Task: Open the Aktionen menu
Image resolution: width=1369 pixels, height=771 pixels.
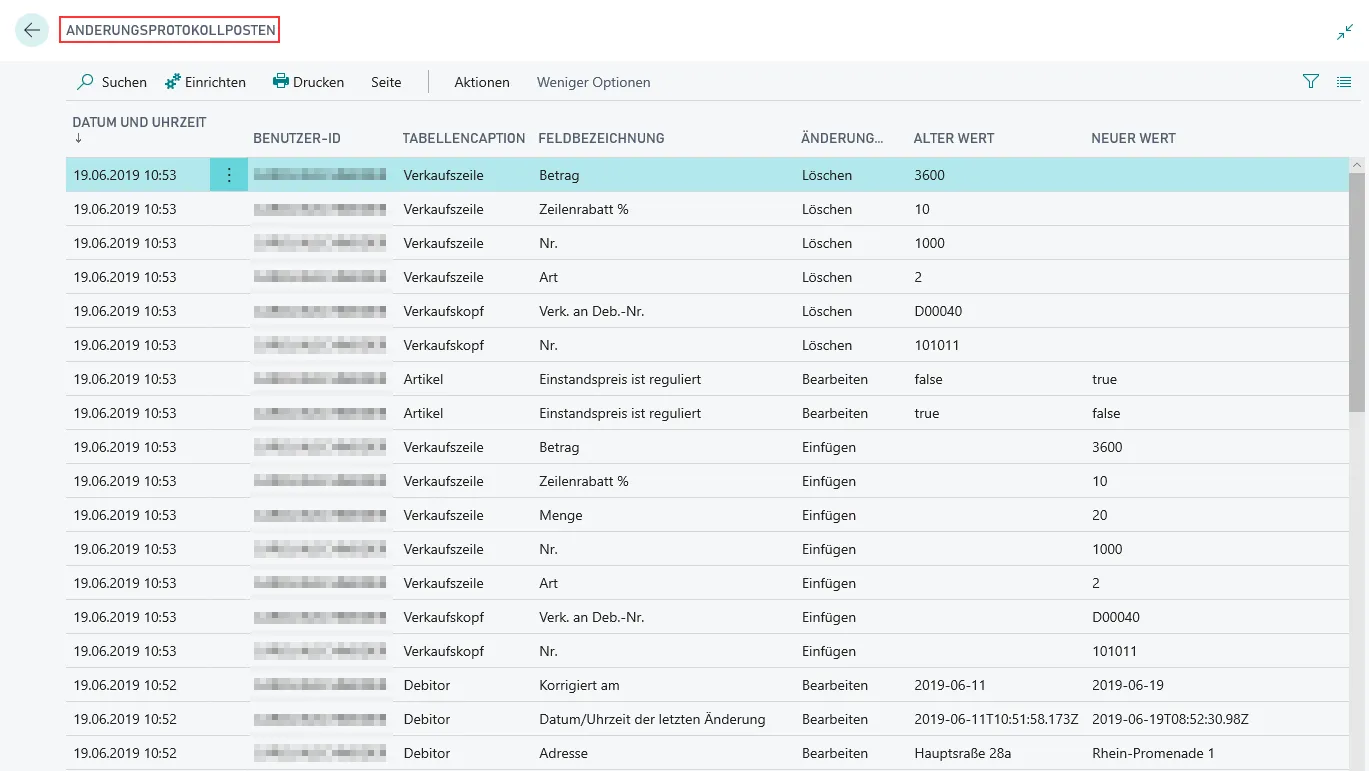Action: (x=482, y=82)
